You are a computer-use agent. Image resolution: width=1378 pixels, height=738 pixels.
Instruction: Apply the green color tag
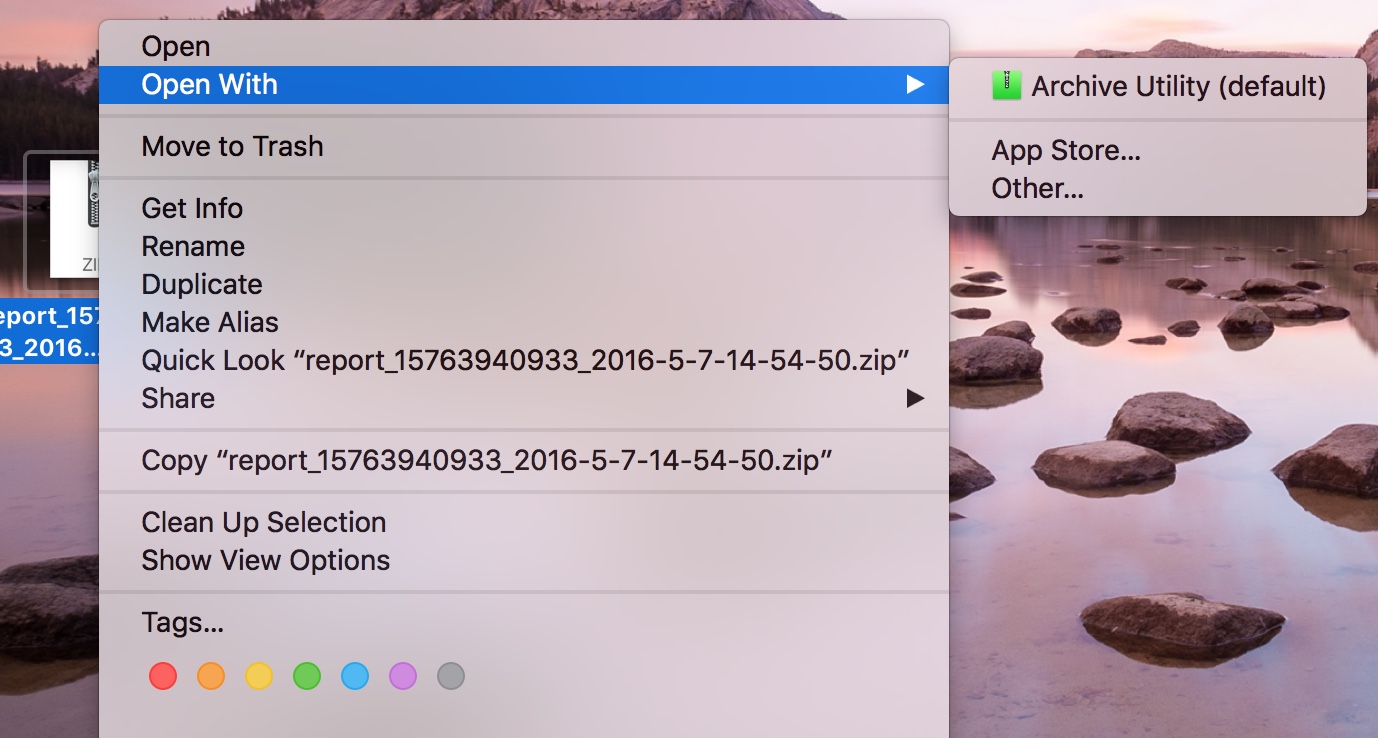click(307, 677)
